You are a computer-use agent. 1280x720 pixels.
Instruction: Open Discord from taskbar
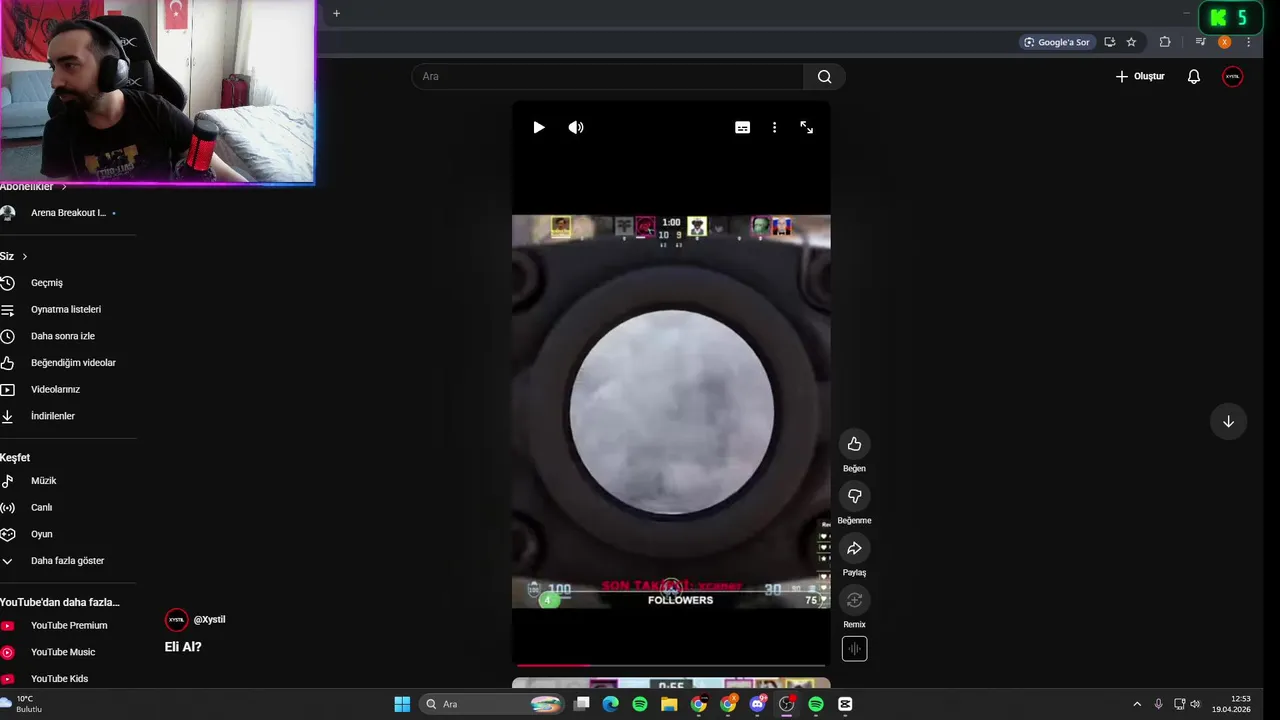click(x=757, y=704)
